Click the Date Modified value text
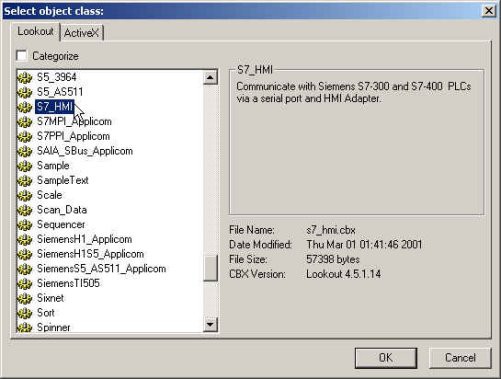Image resolution: width=501 pixels, height=379 pixels. tap(364, 245)
